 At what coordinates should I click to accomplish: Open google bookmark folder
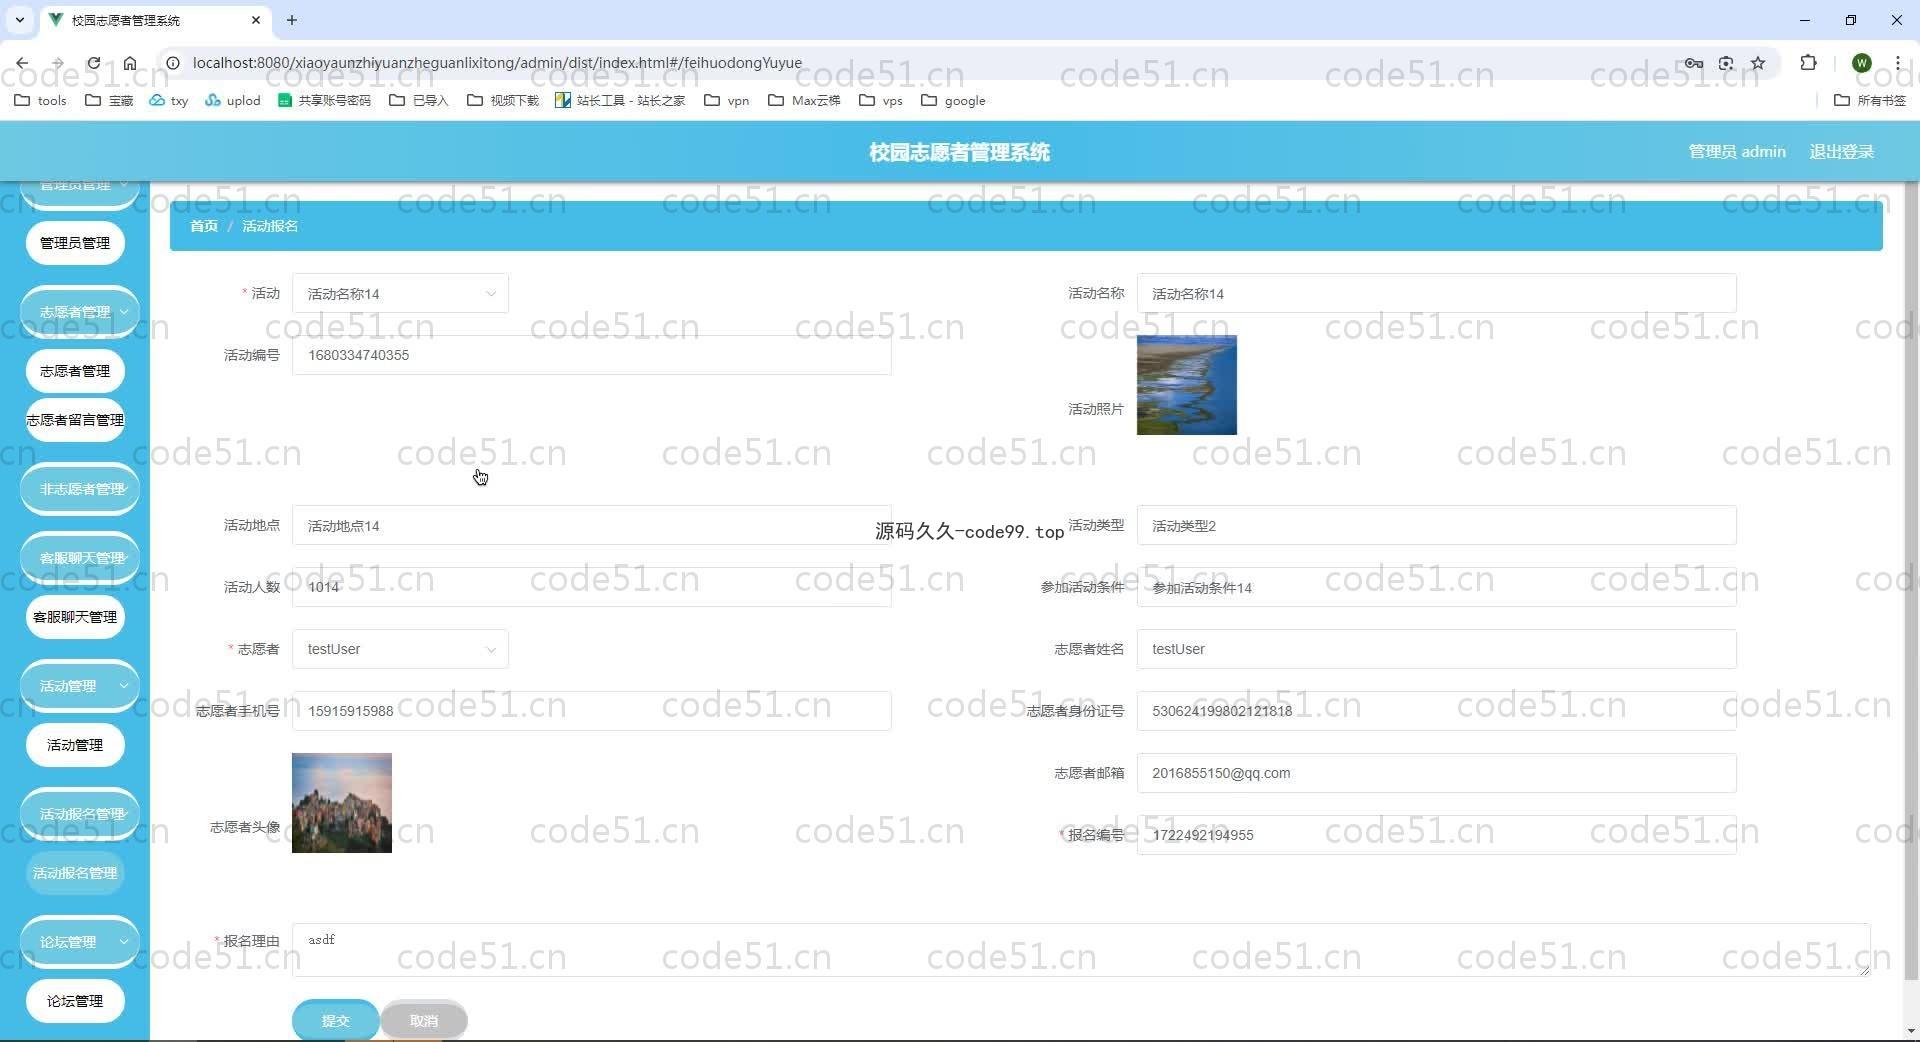(x=953, y=100)
